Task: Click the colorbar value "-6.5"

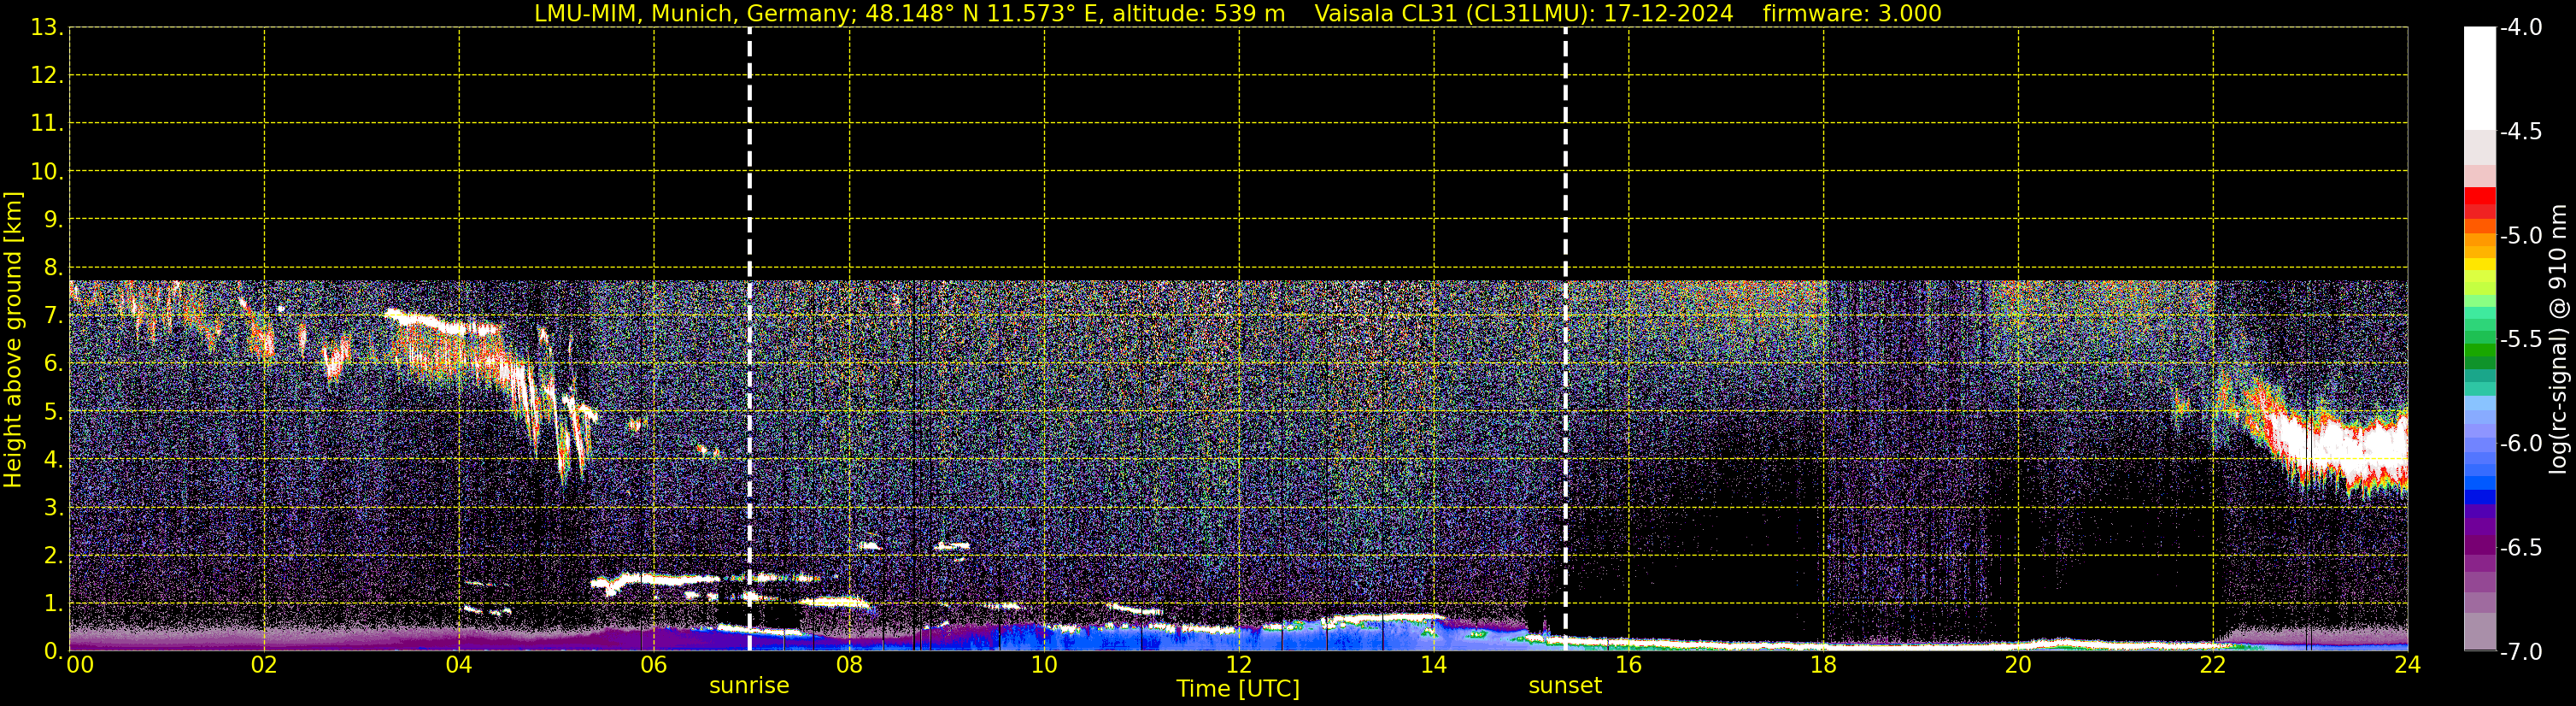Action: coord(2520,547)
